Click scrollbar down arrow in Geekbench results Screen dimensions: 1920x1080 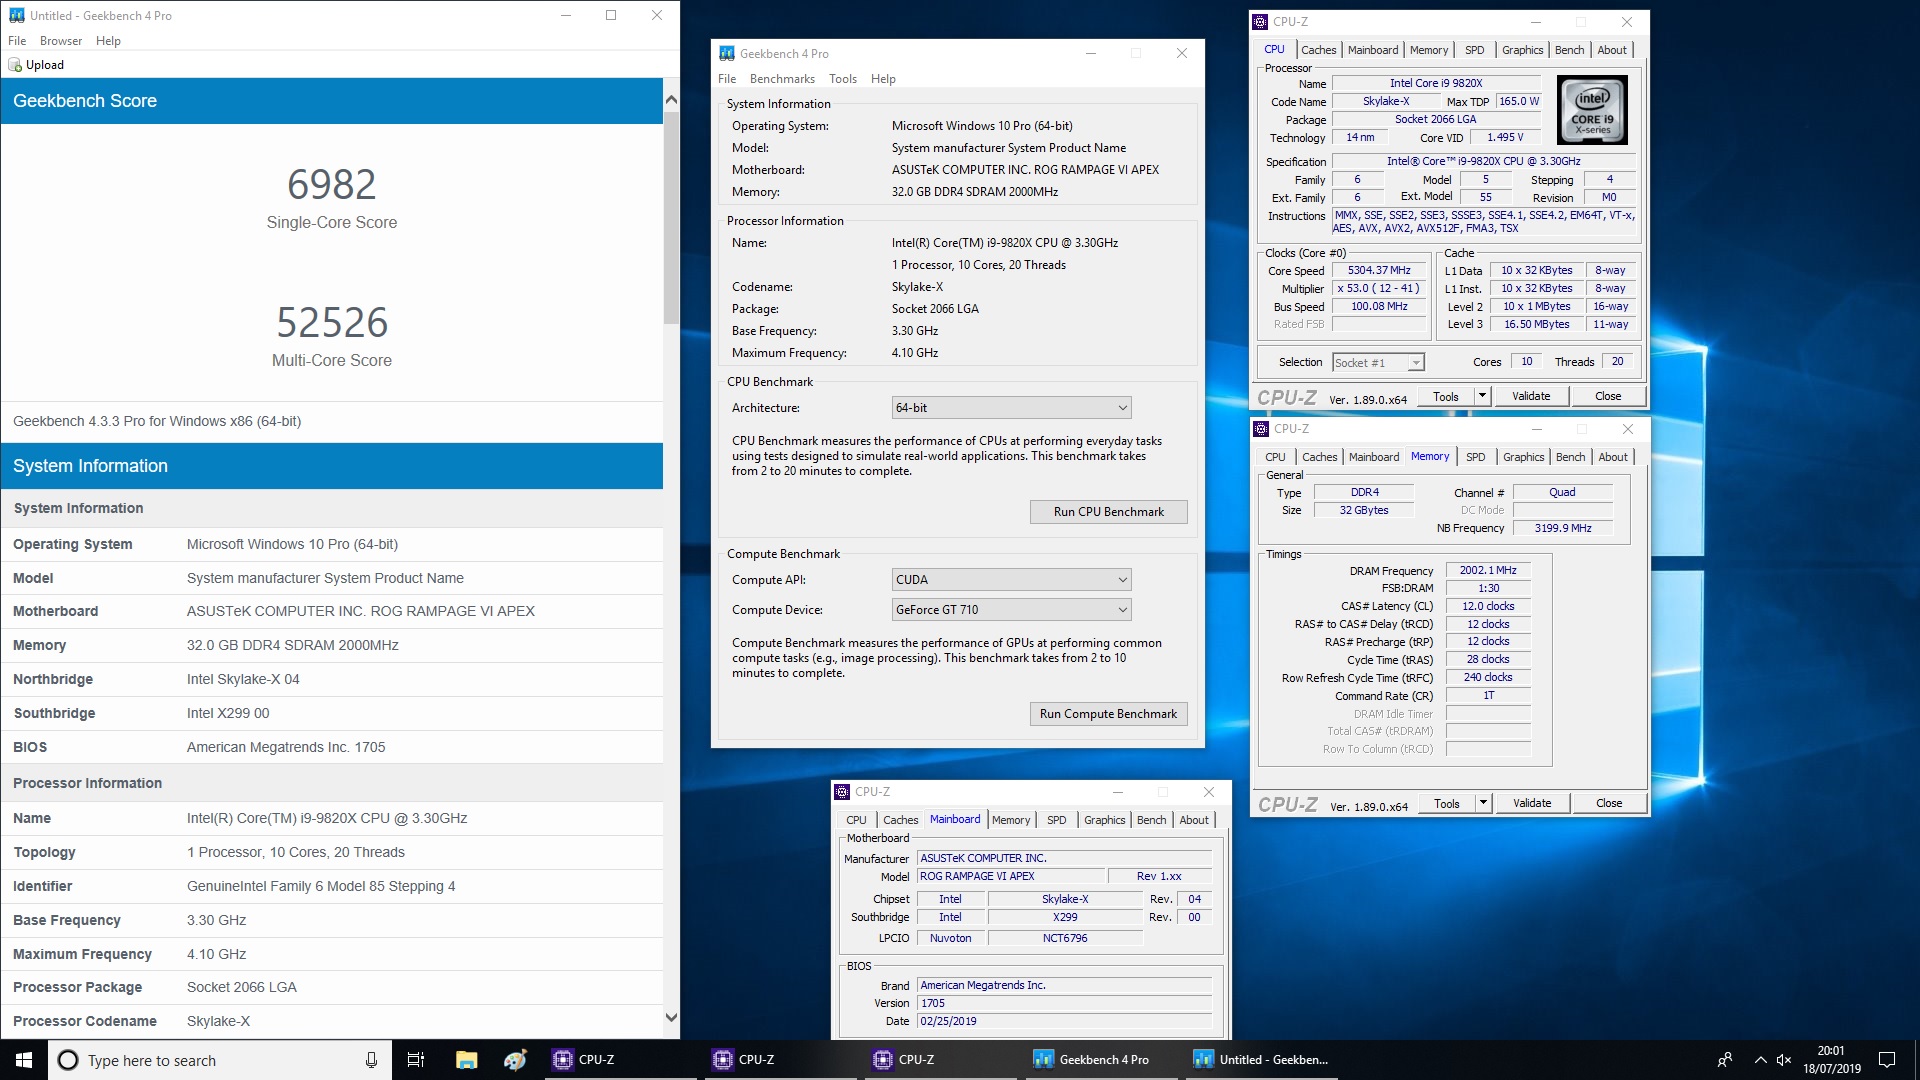671,1018
